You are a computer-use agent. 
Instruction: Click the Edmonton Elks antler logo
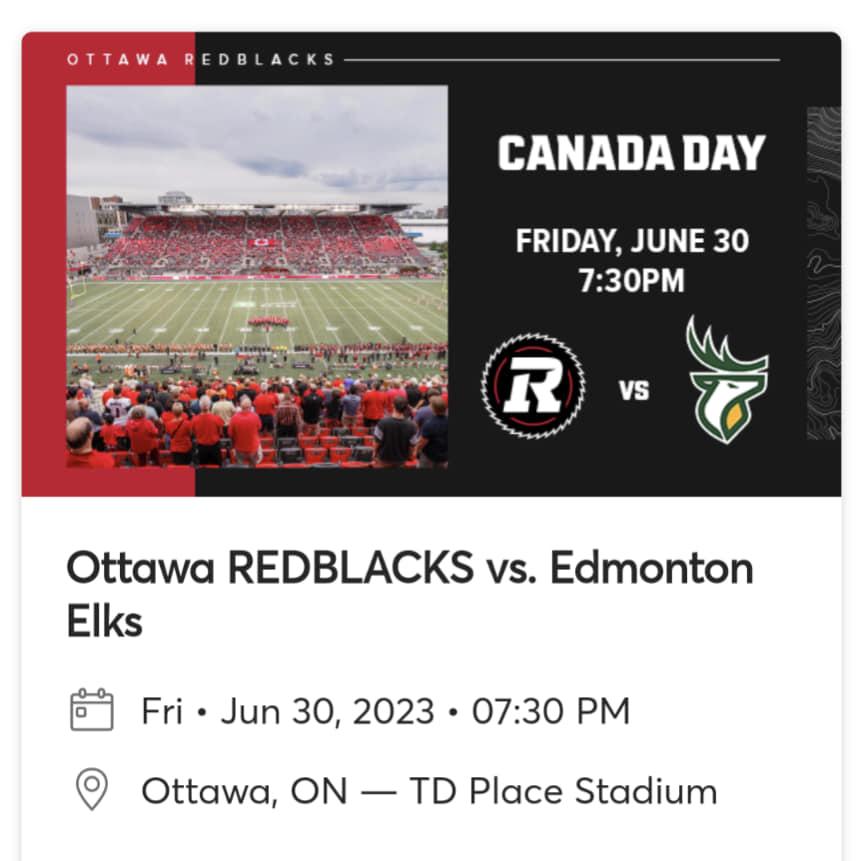click(727, 380)
